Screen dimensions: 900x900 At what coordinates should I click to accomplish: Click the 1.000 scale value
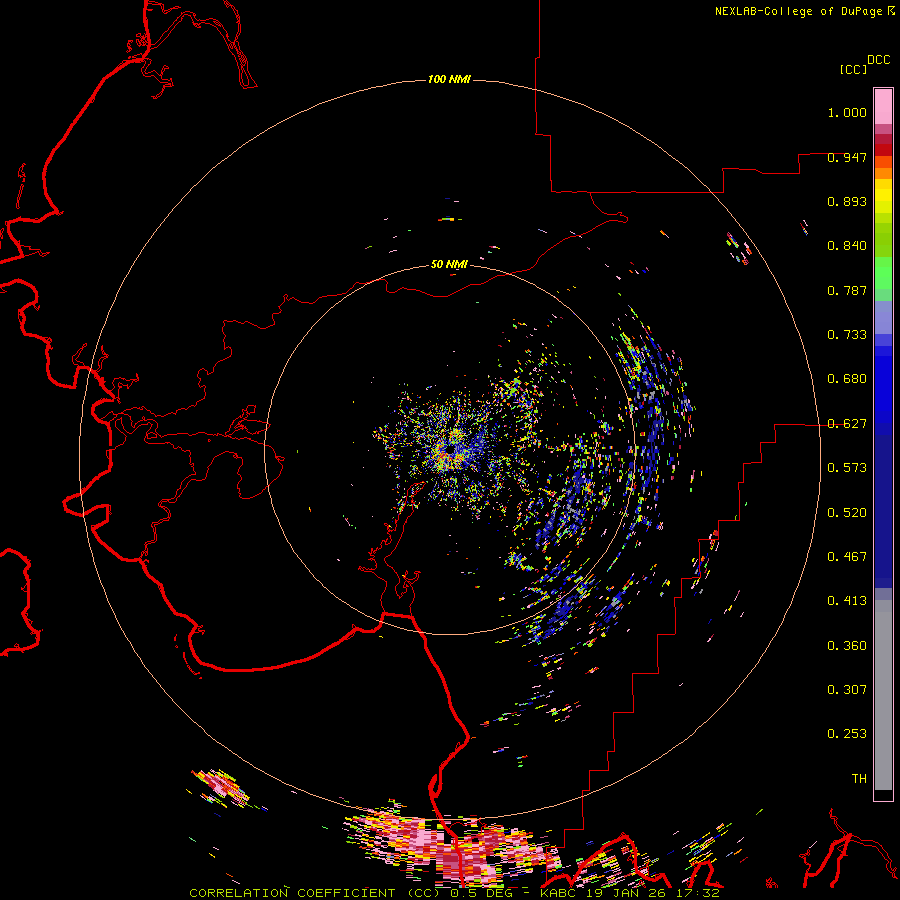click(847, 112)
